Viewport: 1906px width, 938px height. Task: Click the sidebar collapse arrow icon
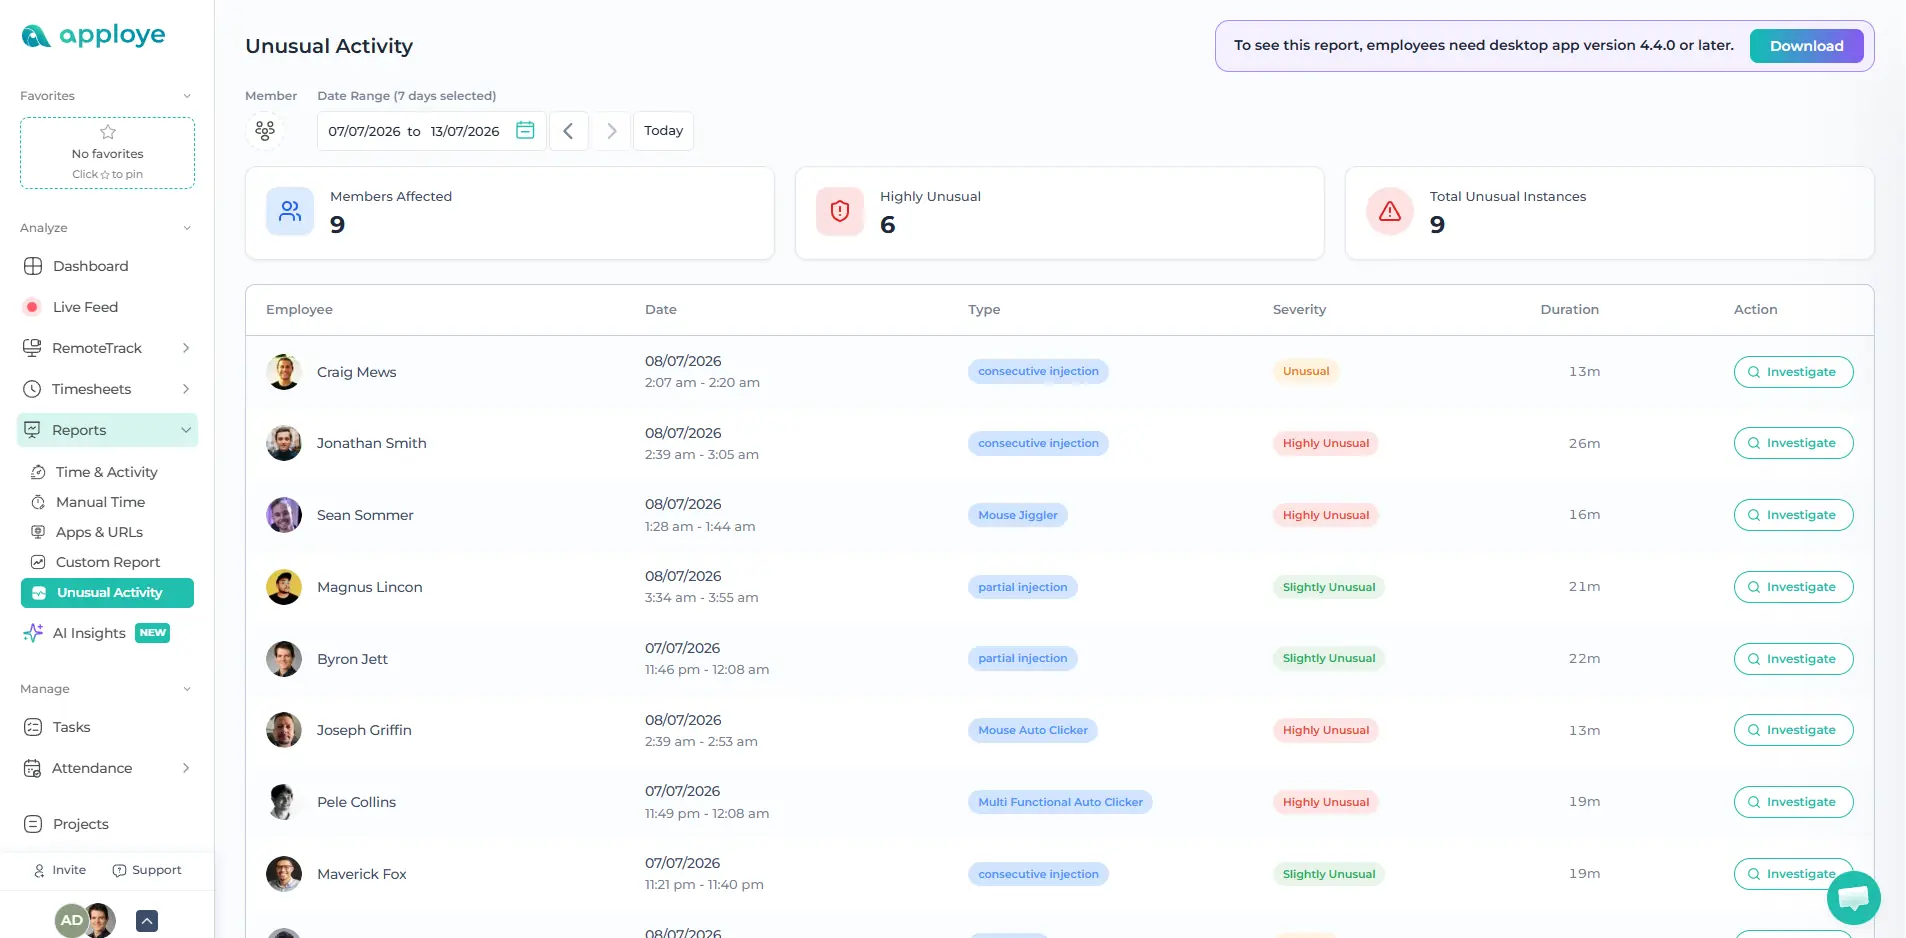[147, 921]
